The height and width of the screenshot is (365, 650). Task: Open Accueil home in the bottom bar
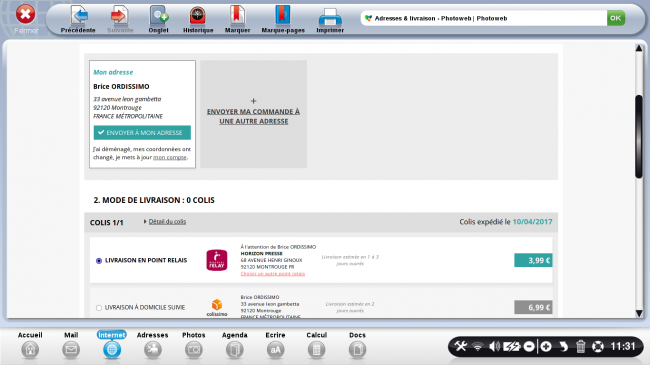tap(30, 345)
